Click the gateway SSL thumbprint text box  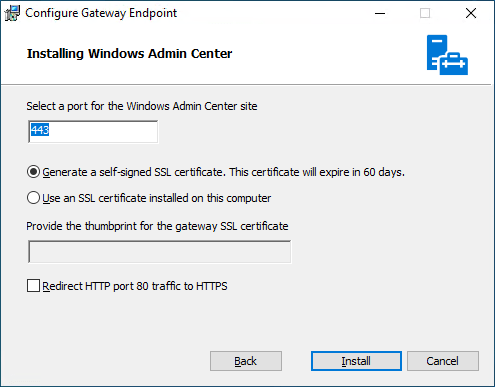[160, 252]
